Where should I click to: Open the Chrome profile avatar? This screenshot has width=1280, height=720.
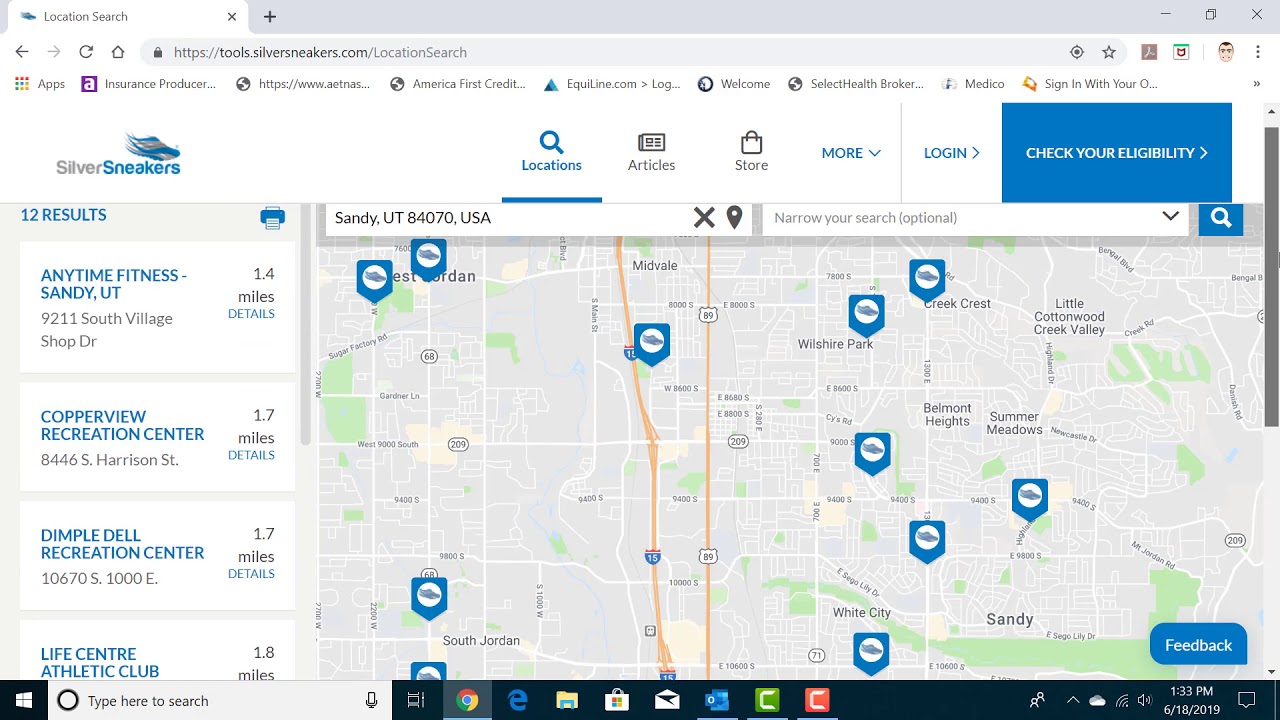pyautogui.click(x=1226, y=52)
